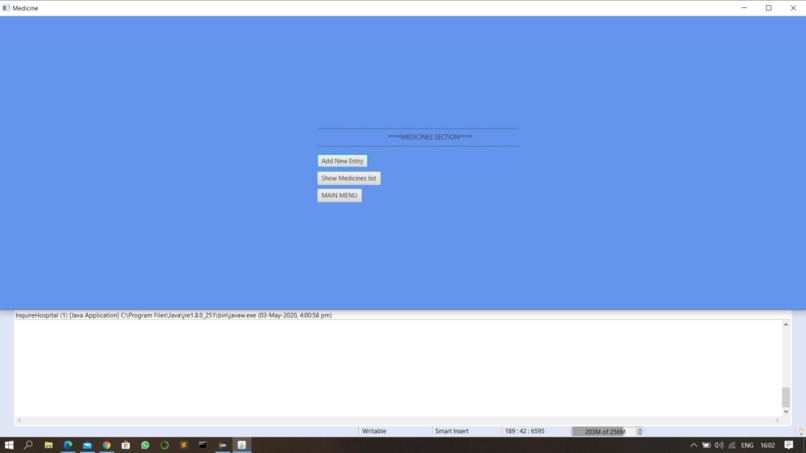
Task: Click the Writable status bar entry
Action: click(x=374, y=431)
